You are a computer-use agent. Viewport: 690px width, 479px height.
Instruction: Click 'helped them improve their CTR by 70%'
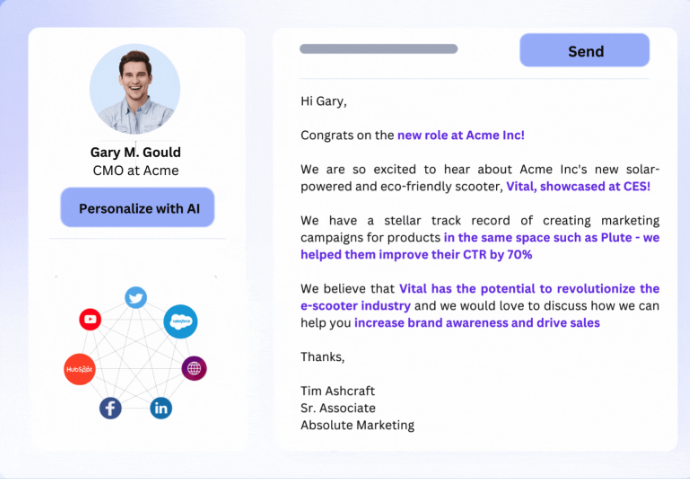coord(416,255)
